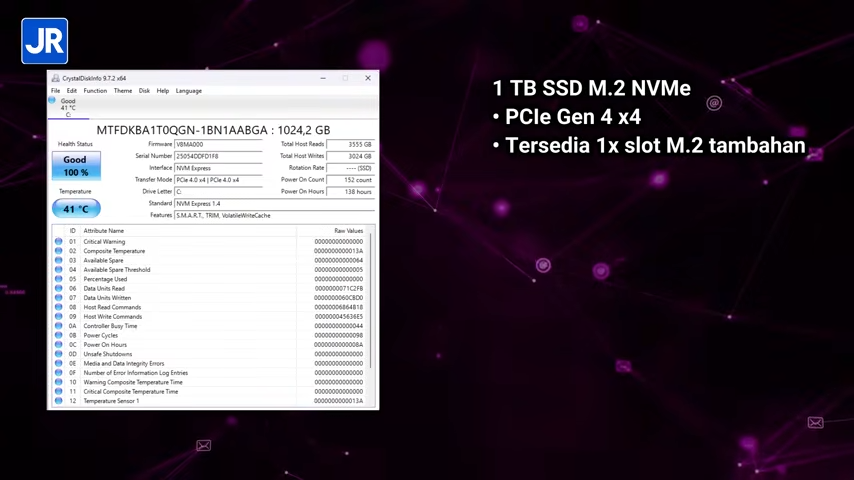Click the Host Write Commands status circle icon
Screen dimensions: 854x480
pyautogui.click(x=58, y=316)
